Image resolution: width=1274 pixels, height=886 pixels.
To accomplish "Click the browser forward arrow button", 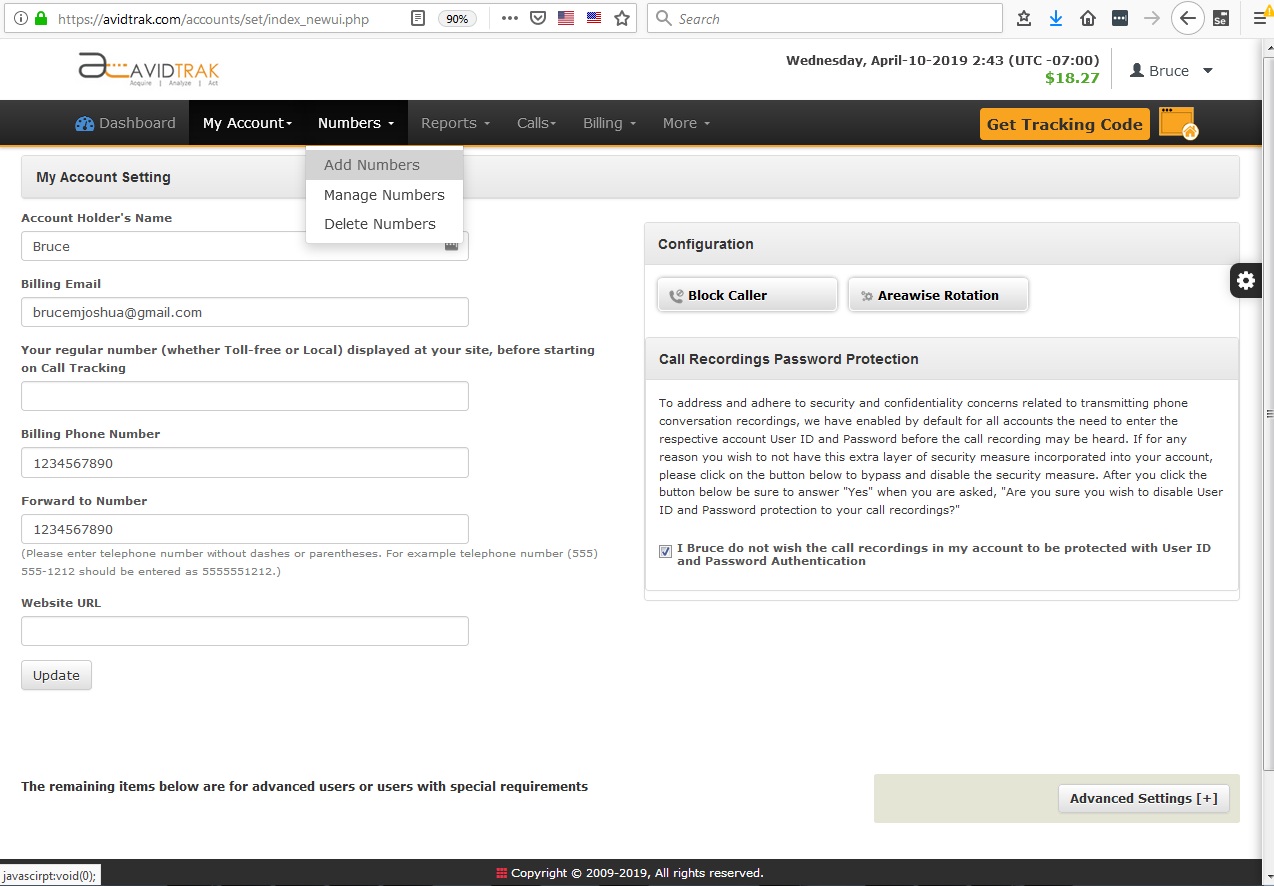I will pos(1152,18).
